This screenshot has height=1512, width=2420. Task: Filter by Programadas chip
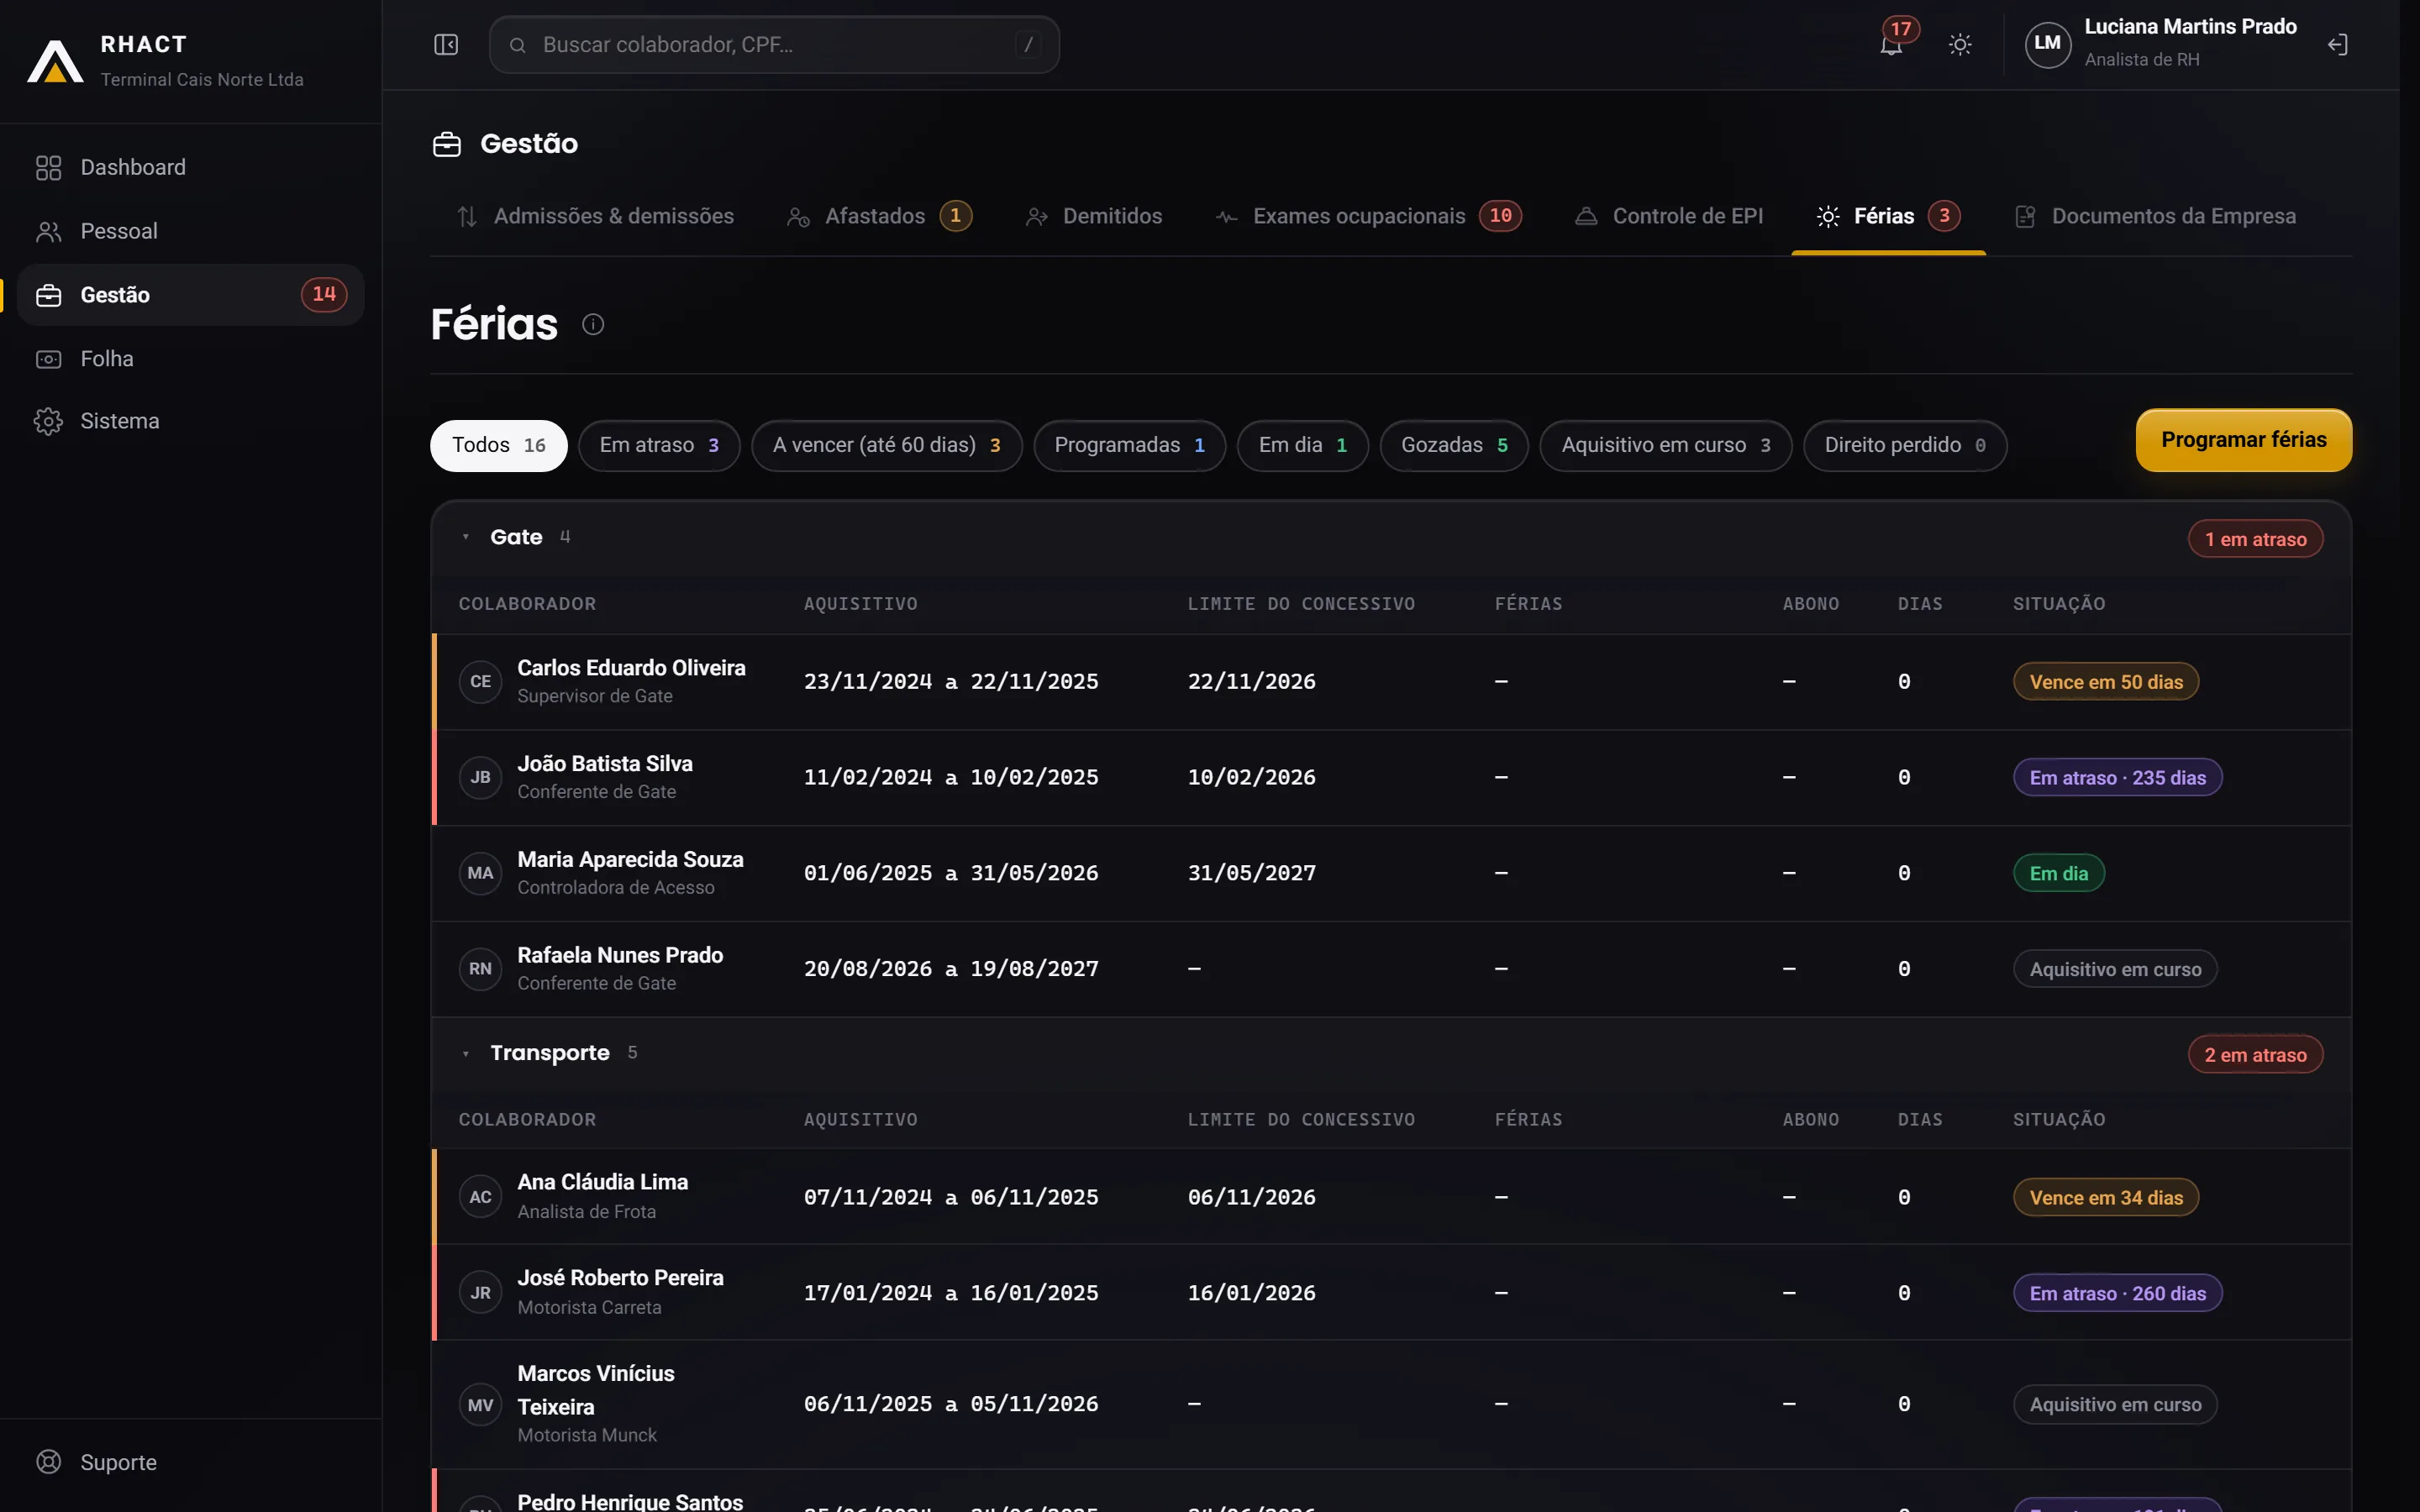pyautogui.click(x=1130, y=445)
